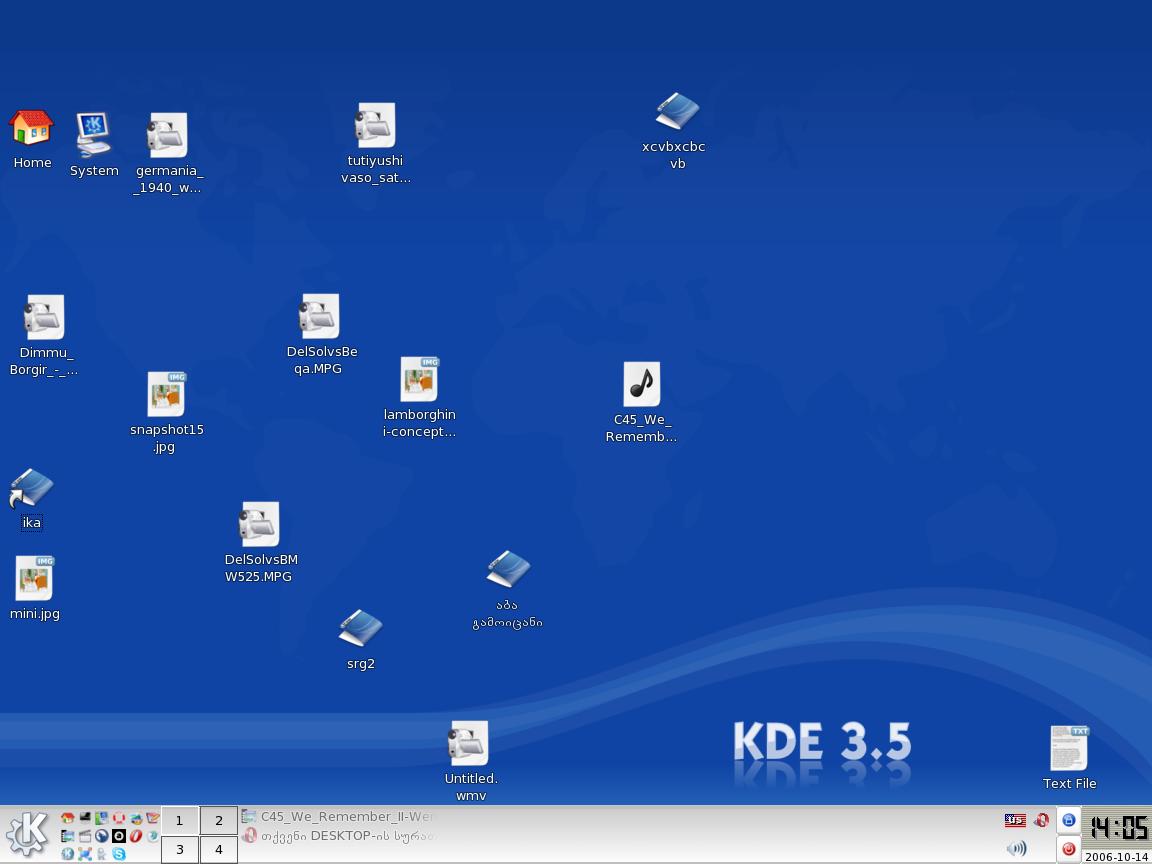Switch to virtual desktop 4
Image resolution: width=1152 pixels, height=864 pixels.
(x=218, y=850)
